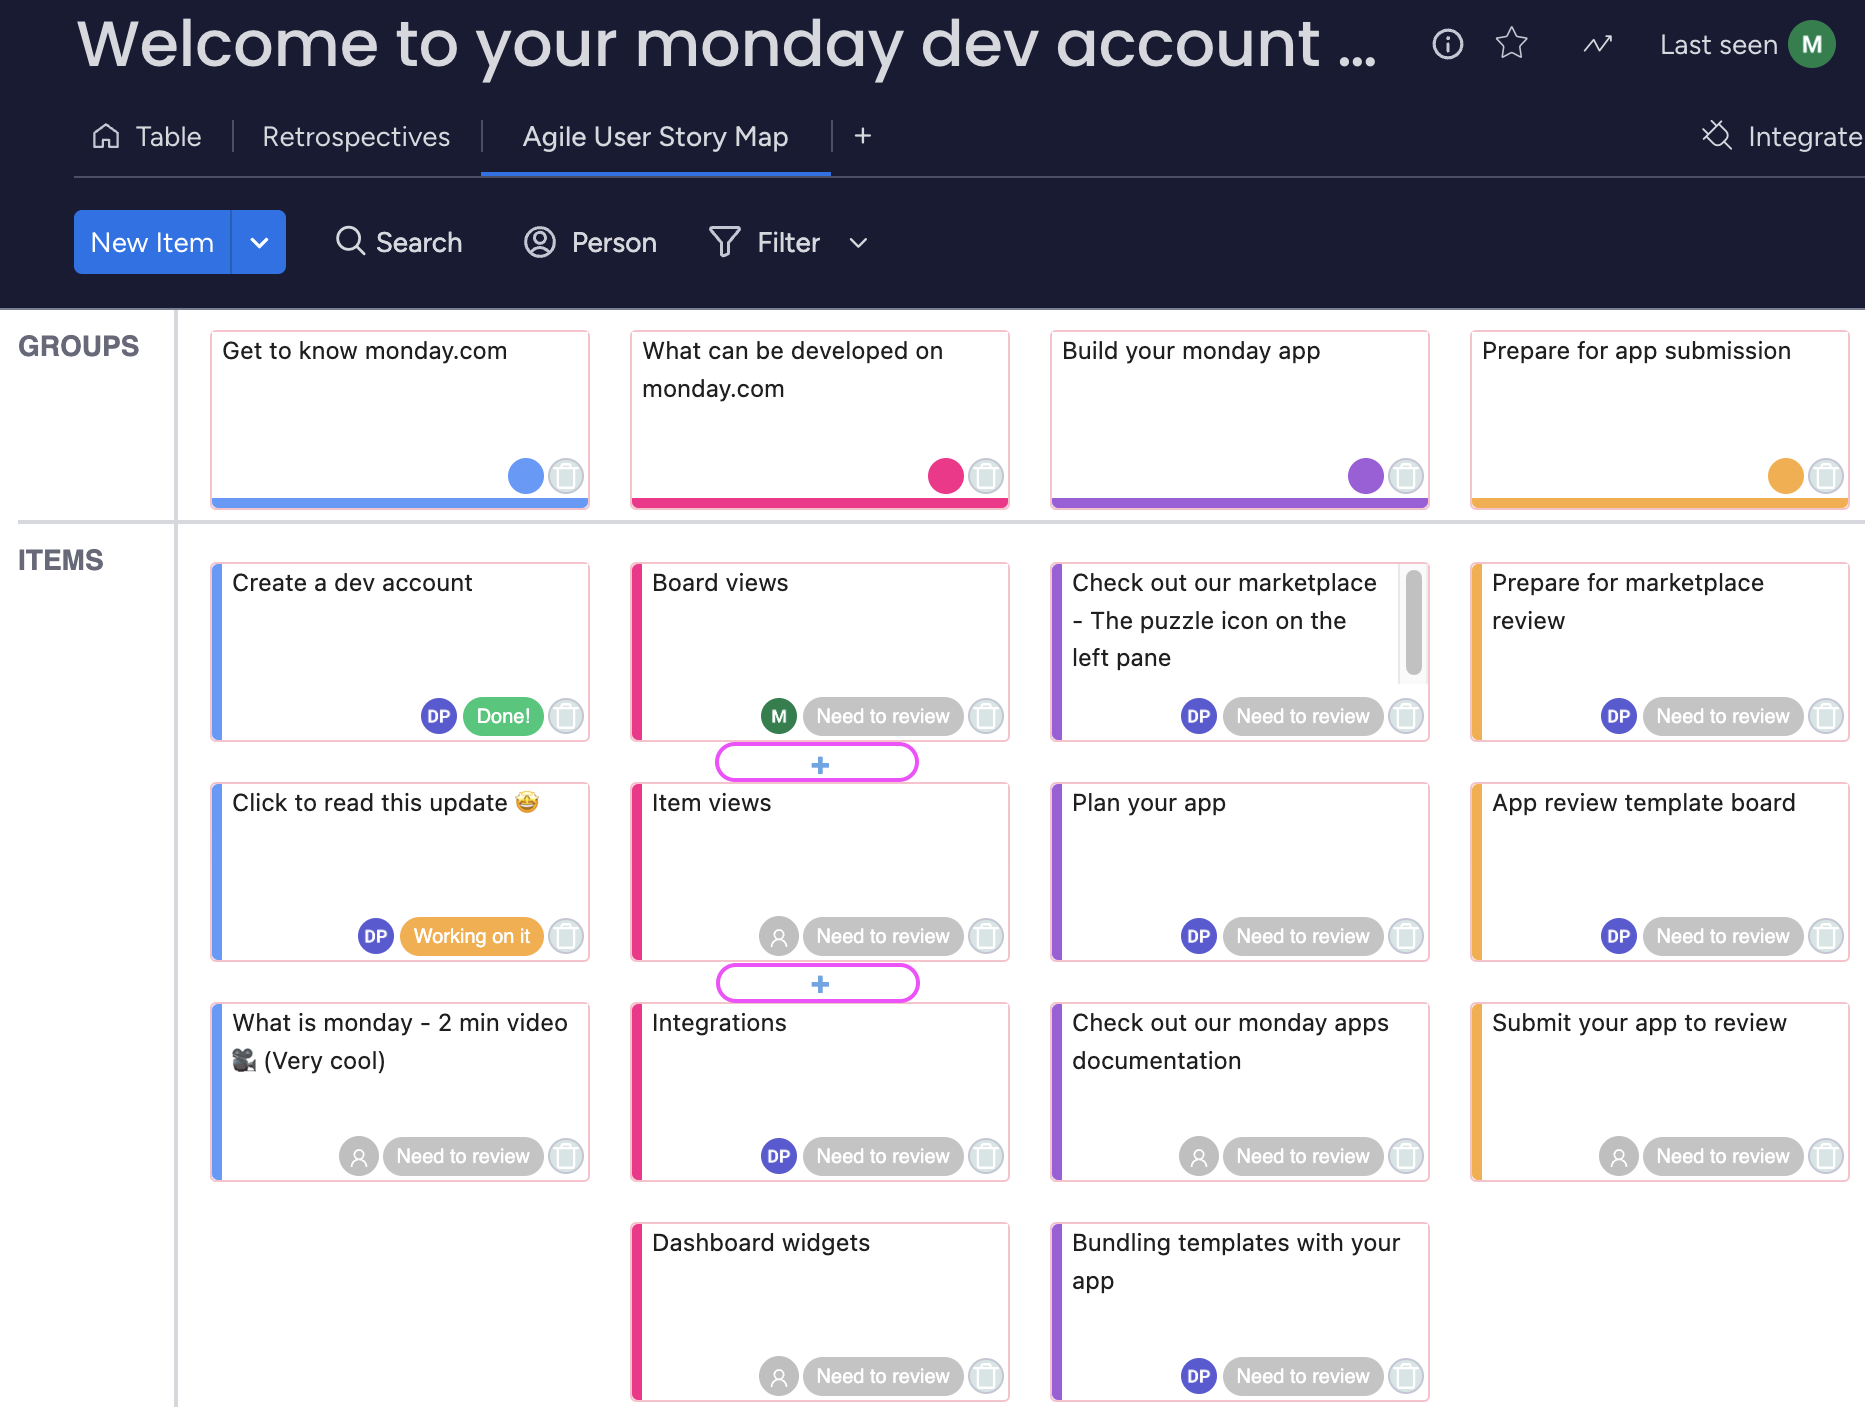Click purple color dot on Build your monday app
The image size is (1865, 1407).
point(1366,476)
